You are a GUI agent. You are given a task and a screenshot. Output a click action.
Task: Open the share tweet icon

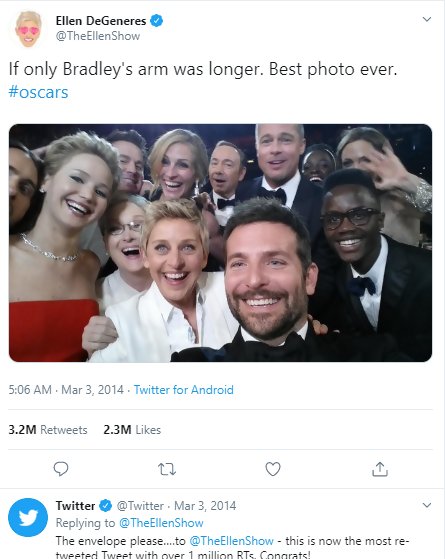[380, 469]
